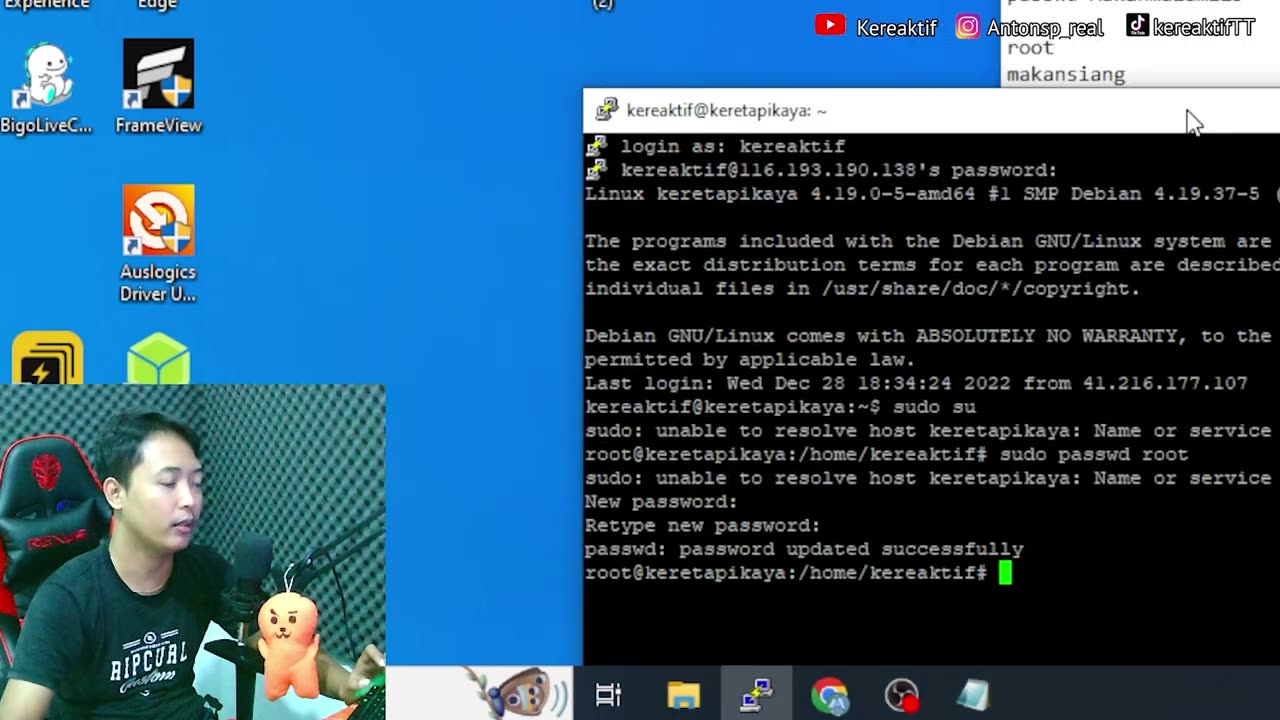Click the 'sudo passwd root' command line
Viewport: 1280px width, 720px height.
coord(886,454)
